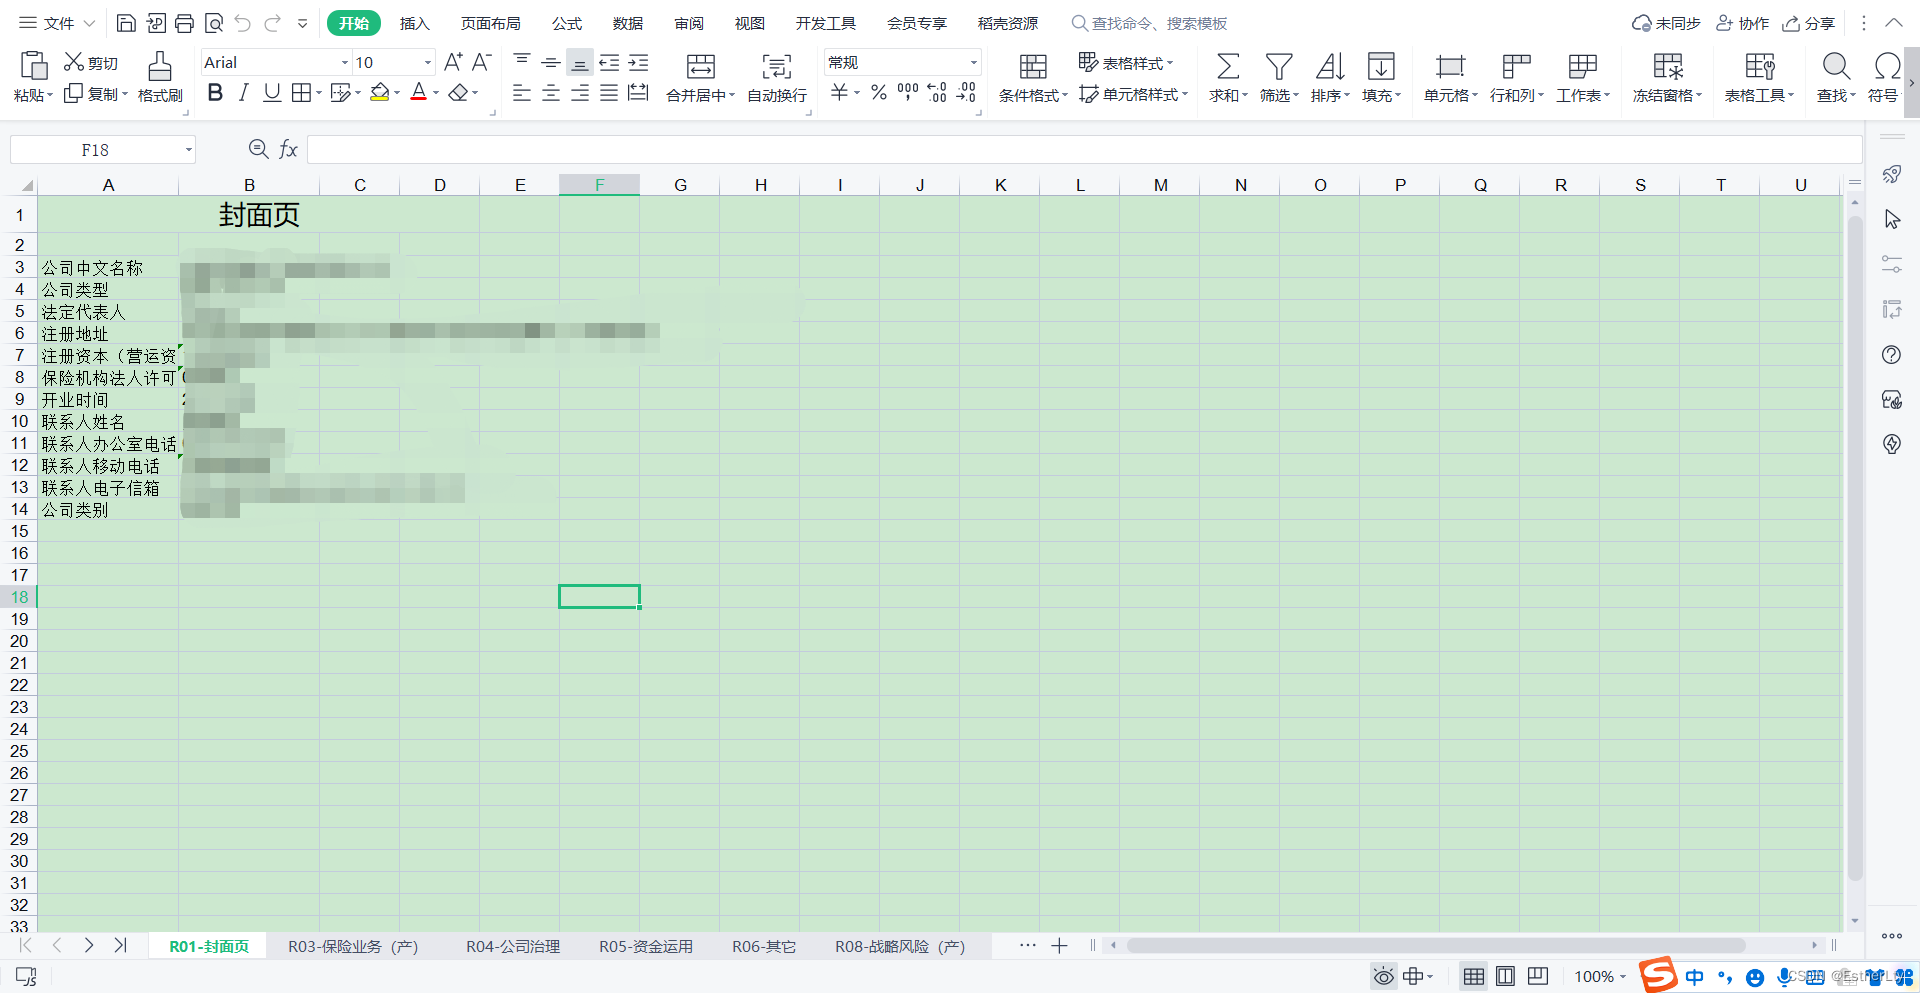Click the Worksheet (工作表) icon
The height and width of the screenshot is (993, 1920).
(x=1582, y=67)
